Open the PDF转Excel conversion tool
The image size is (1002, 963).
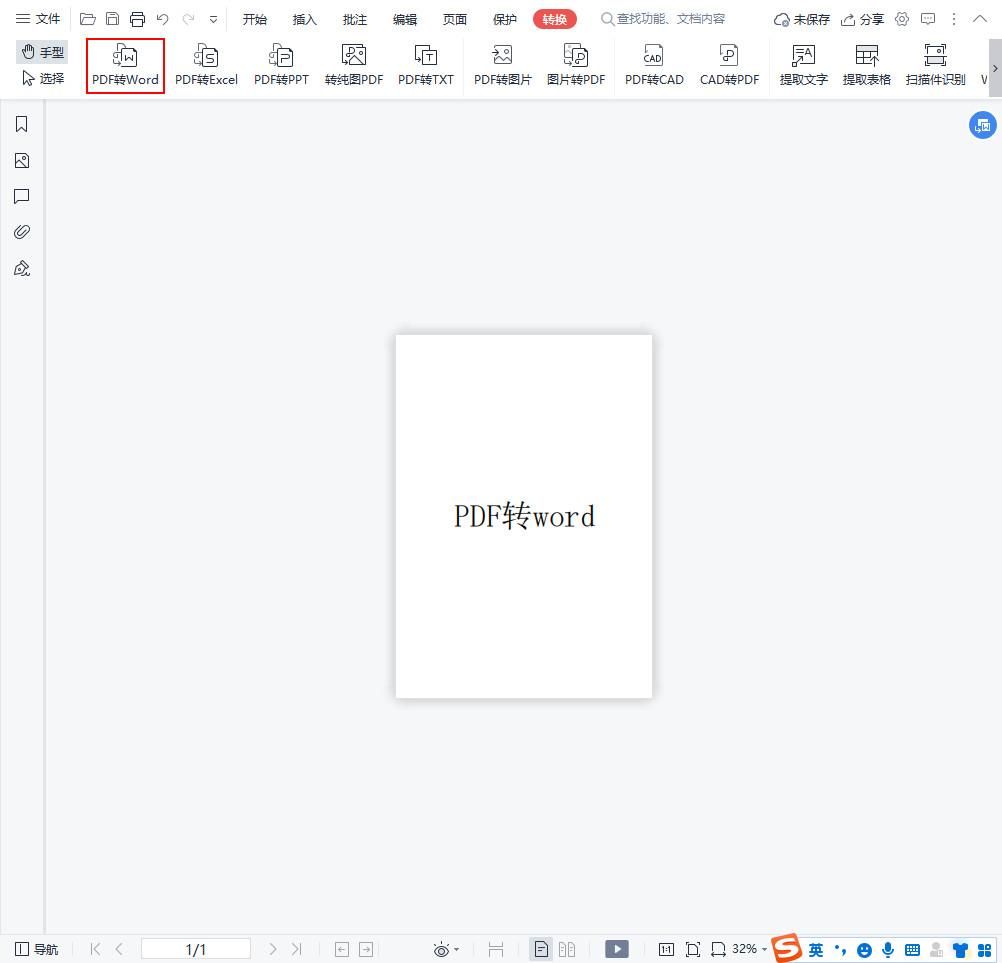click(x=206, y=63)
